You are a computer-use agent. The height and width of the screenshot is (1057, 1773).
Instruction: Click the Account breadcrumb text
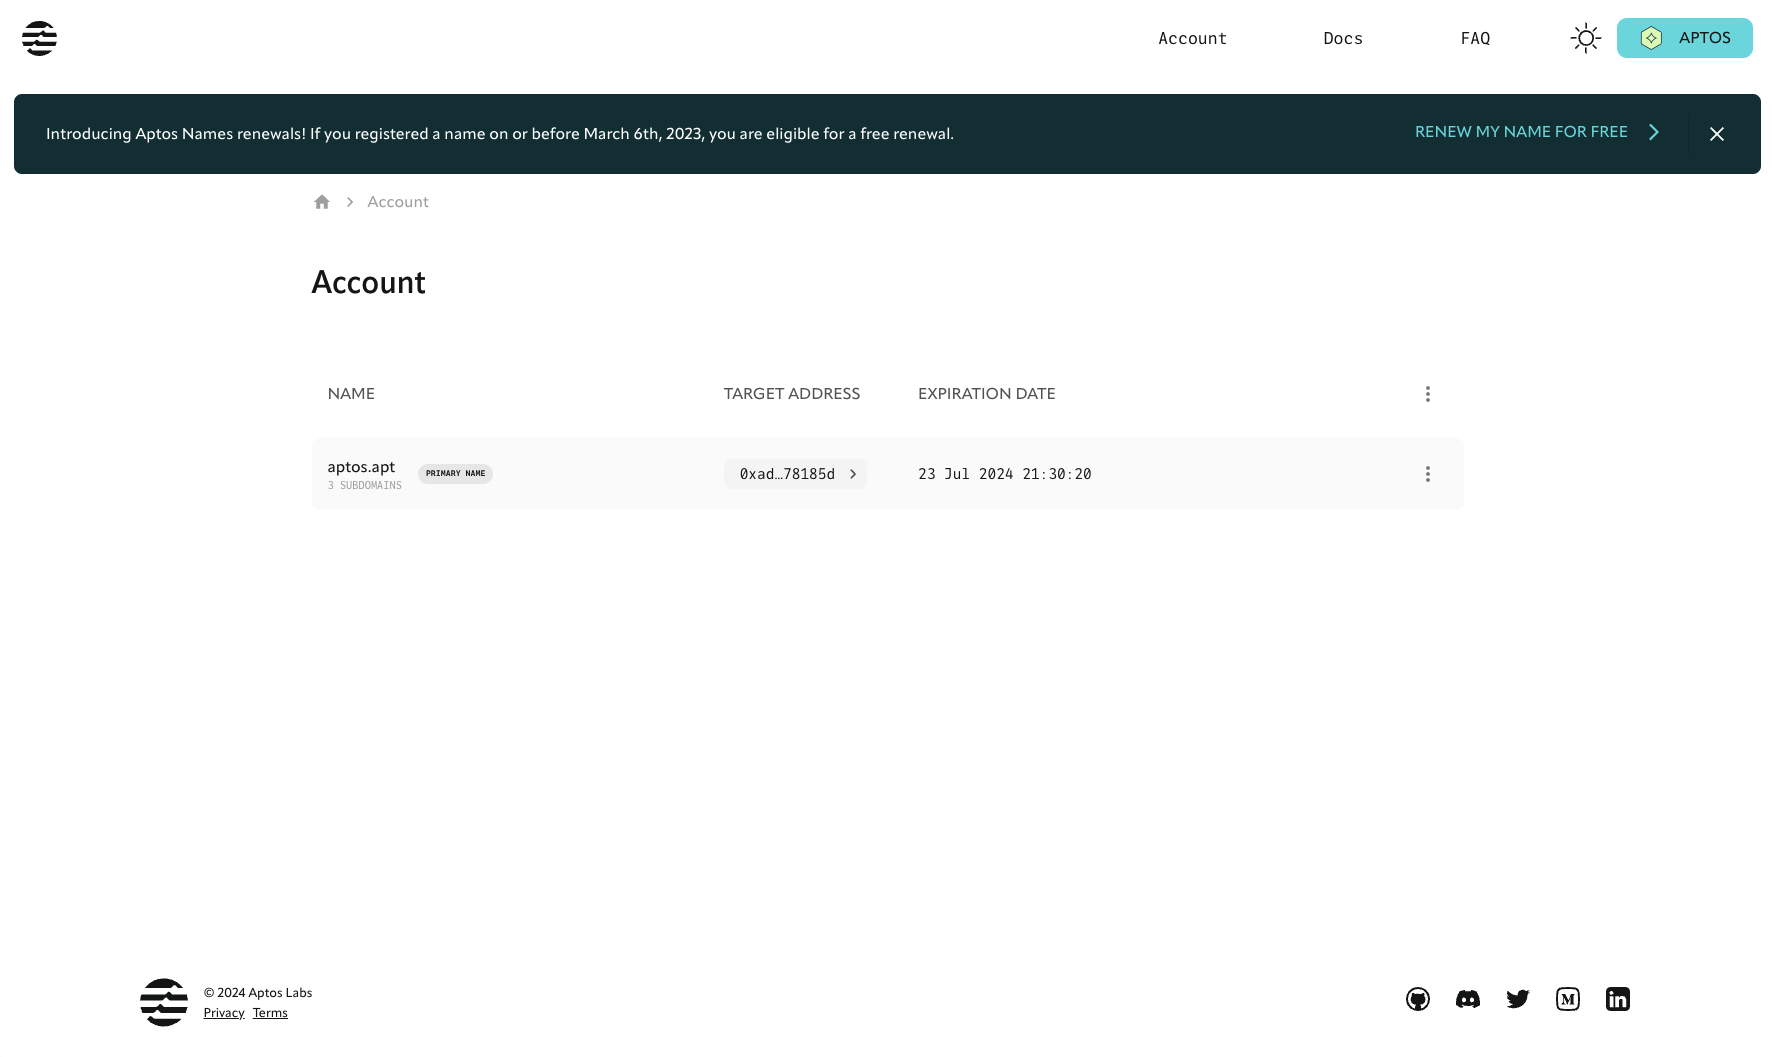pos(398,202)
